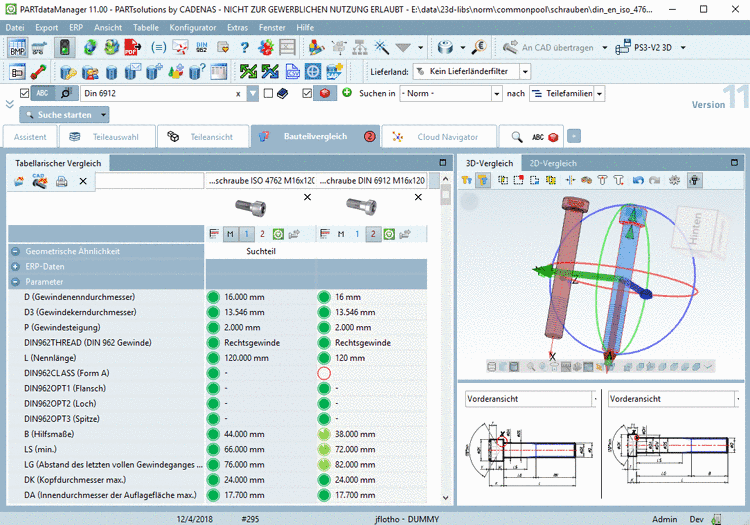This screenshot has height=525, width=750.
Task: Click the vertical axis alignment icon in 3D toolbar
Action: click(x=570, y=180)
